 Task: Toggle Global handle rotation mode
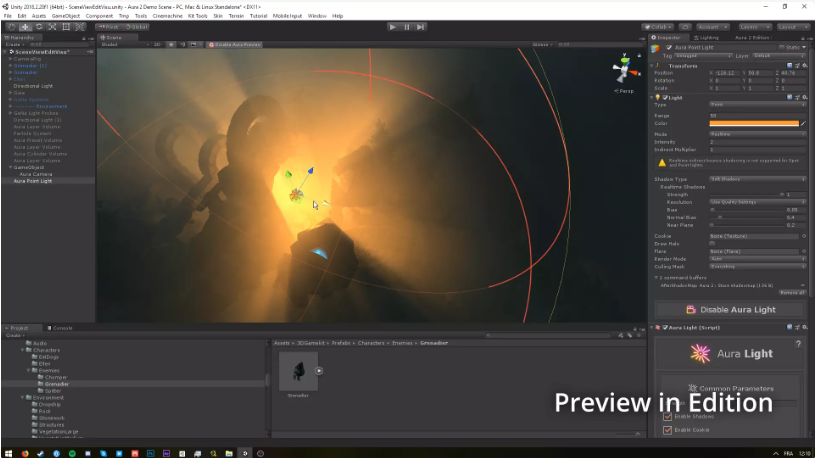coord(136,27)
